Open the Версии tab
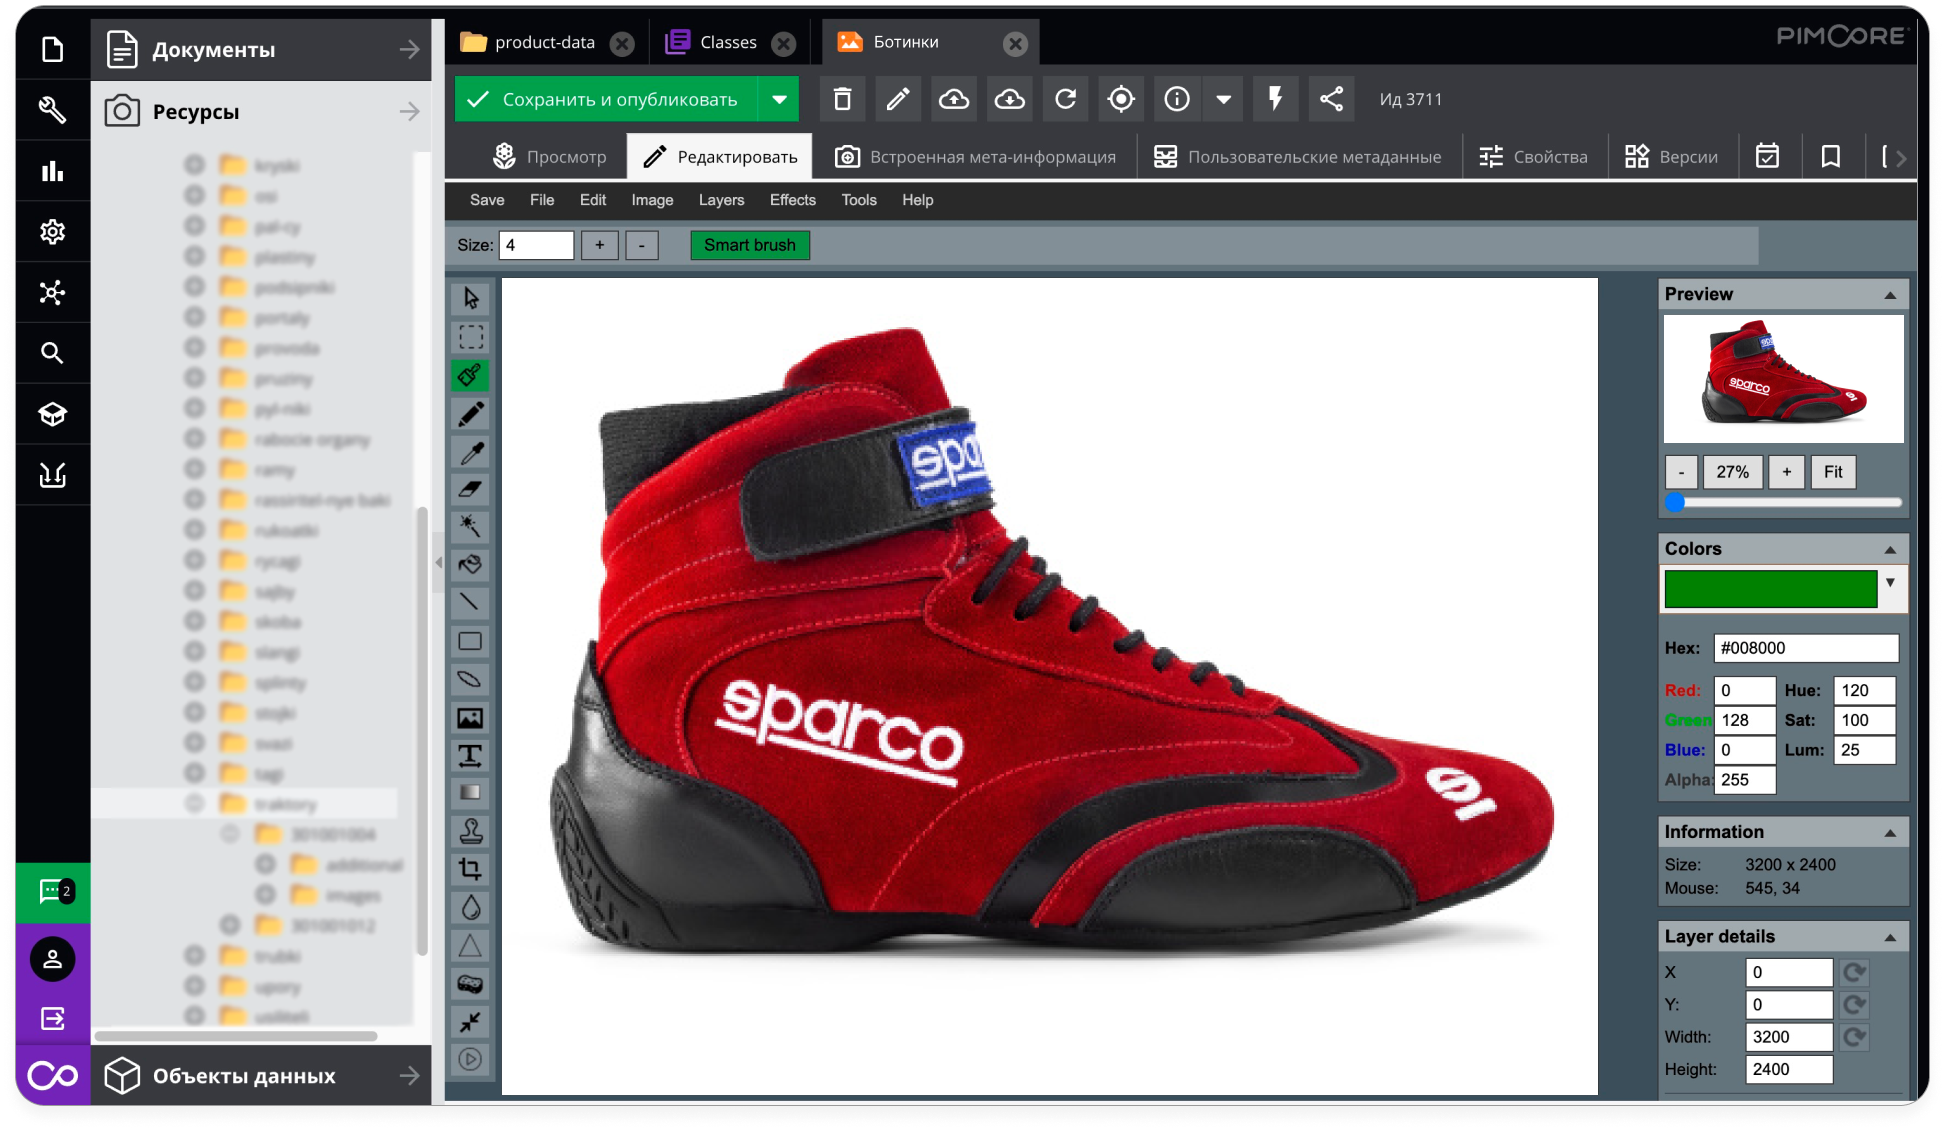The height and width of the screenshot is (1131, 1945). (x=1672, y=157)
